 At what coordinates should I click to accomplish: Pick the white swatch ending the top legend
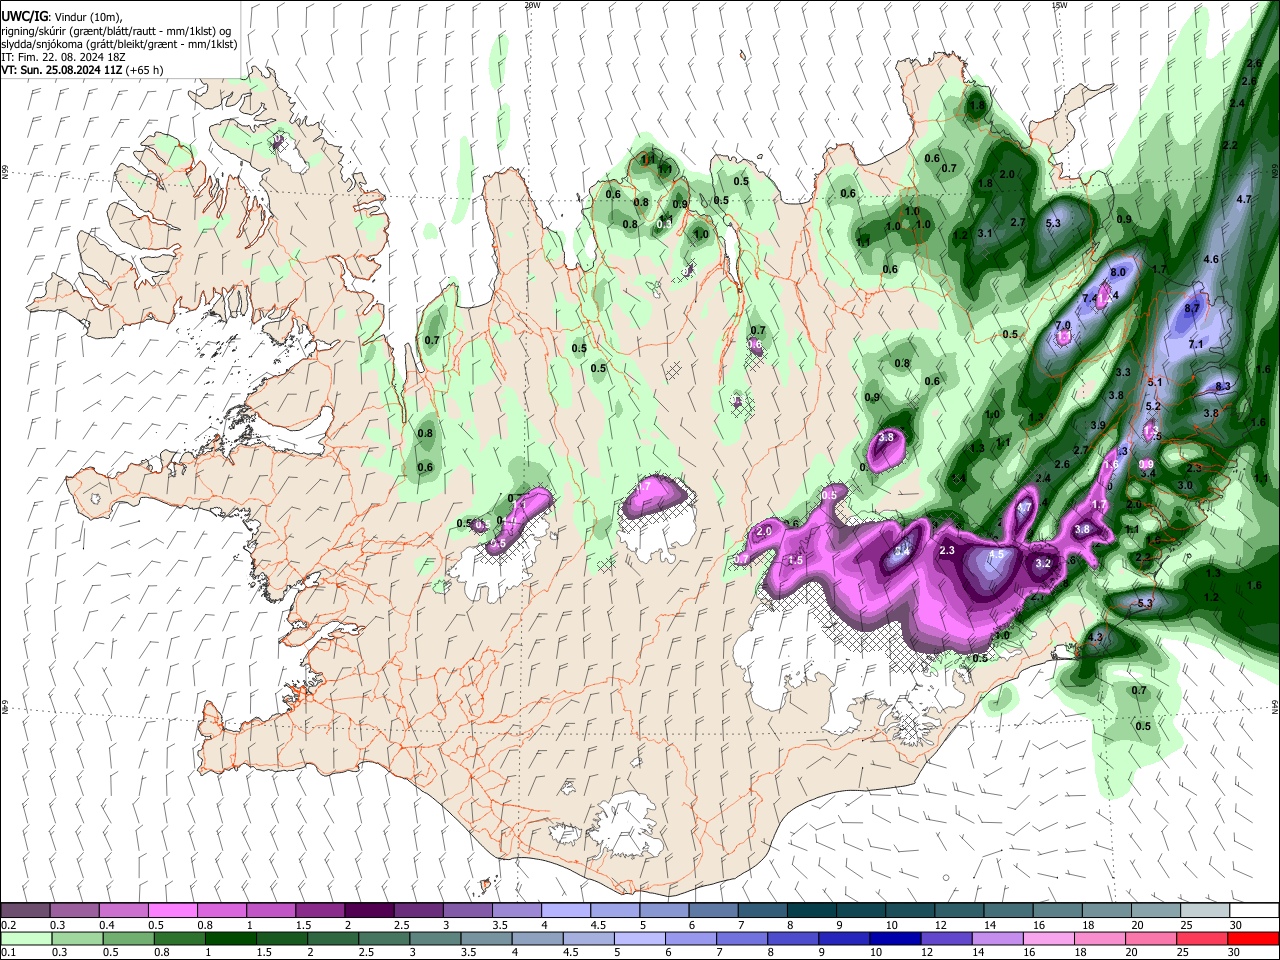1255,911
